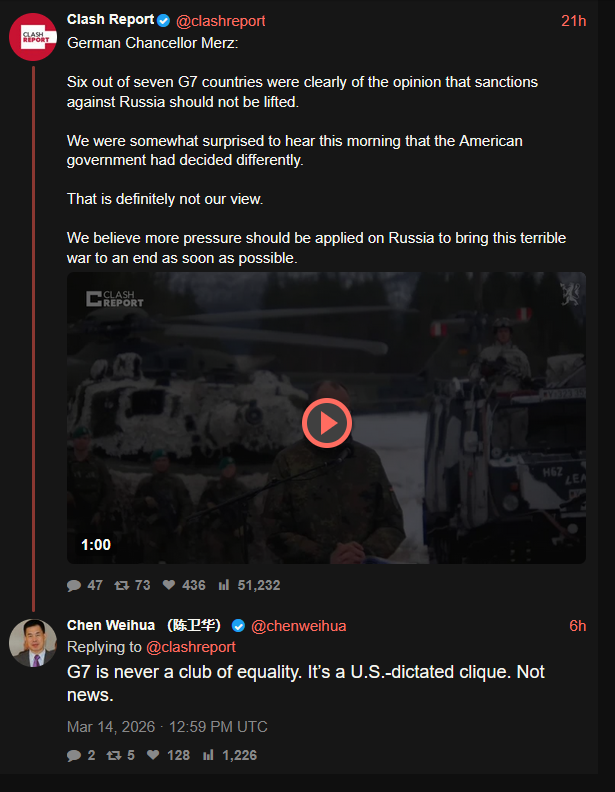This screenshot has width=615, height=792.
Task: Open @chenweihua handle link
Action: click(x=298, y=626)
